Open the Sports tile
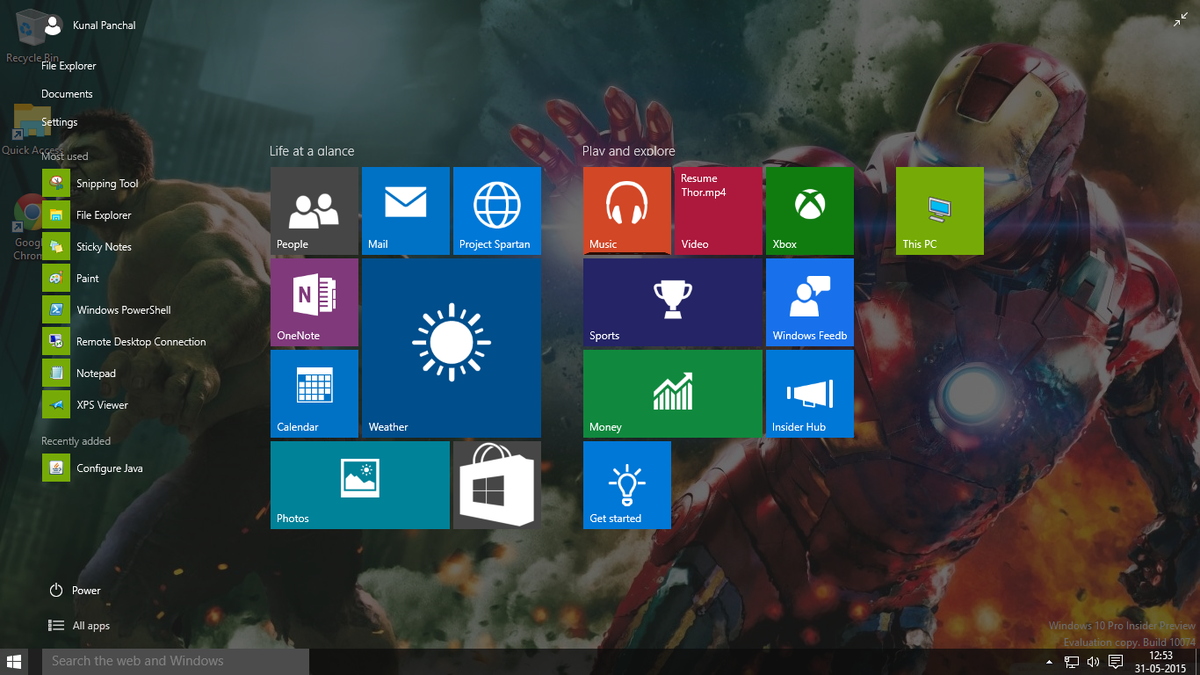This screenshot has width=1200, height=675. pyautogui.click(x=673, y=302)
